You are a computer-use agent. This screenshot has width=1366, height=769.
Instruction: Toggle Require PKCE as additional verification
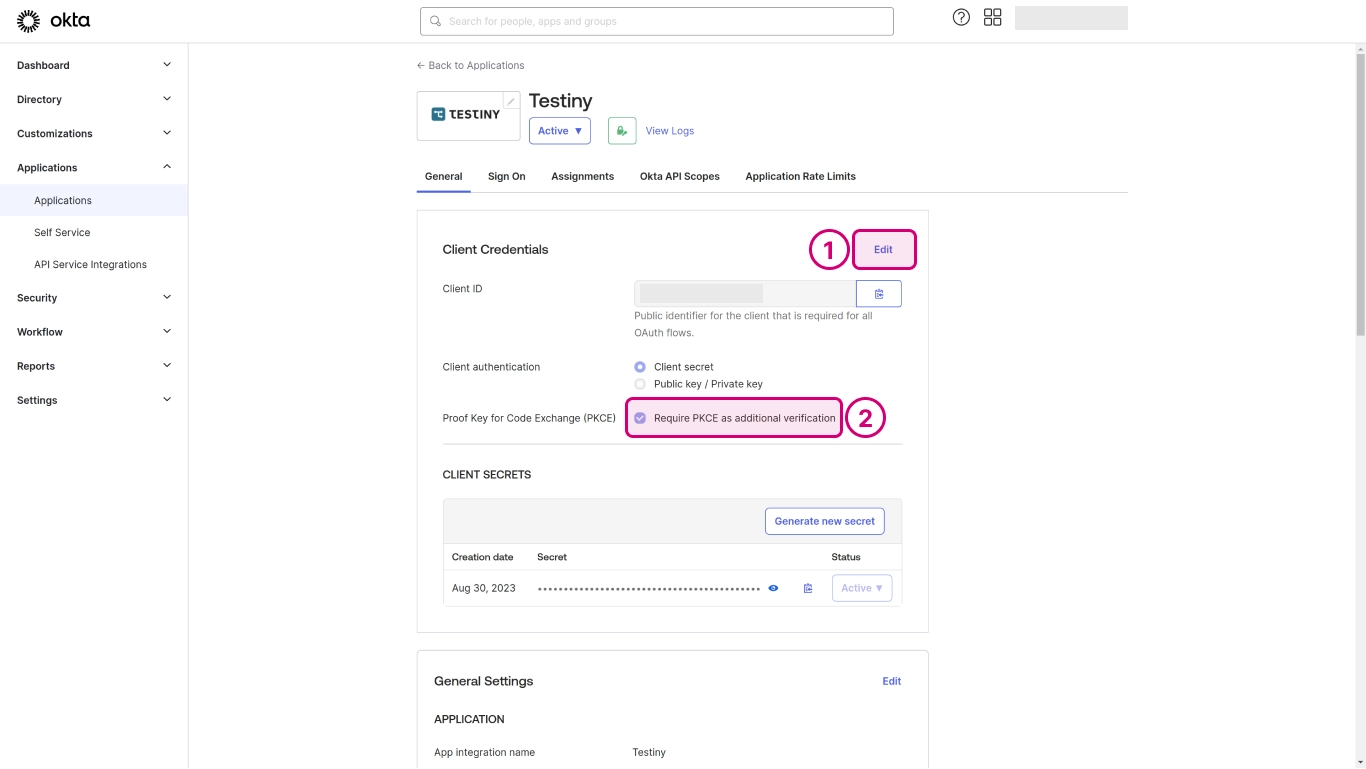click(x=640, y=418)
